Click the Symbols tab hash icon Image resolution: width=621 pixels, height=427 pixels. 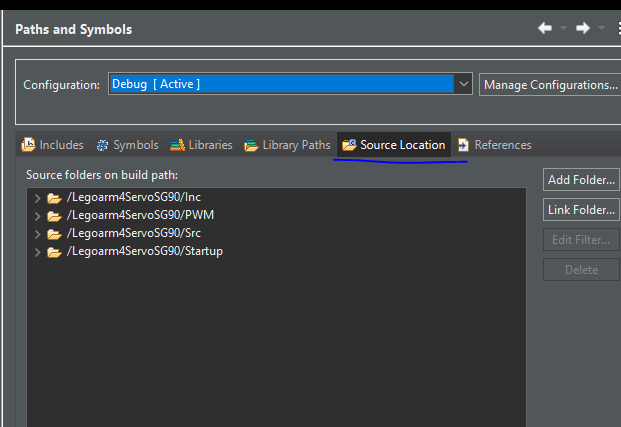point(102,145)
